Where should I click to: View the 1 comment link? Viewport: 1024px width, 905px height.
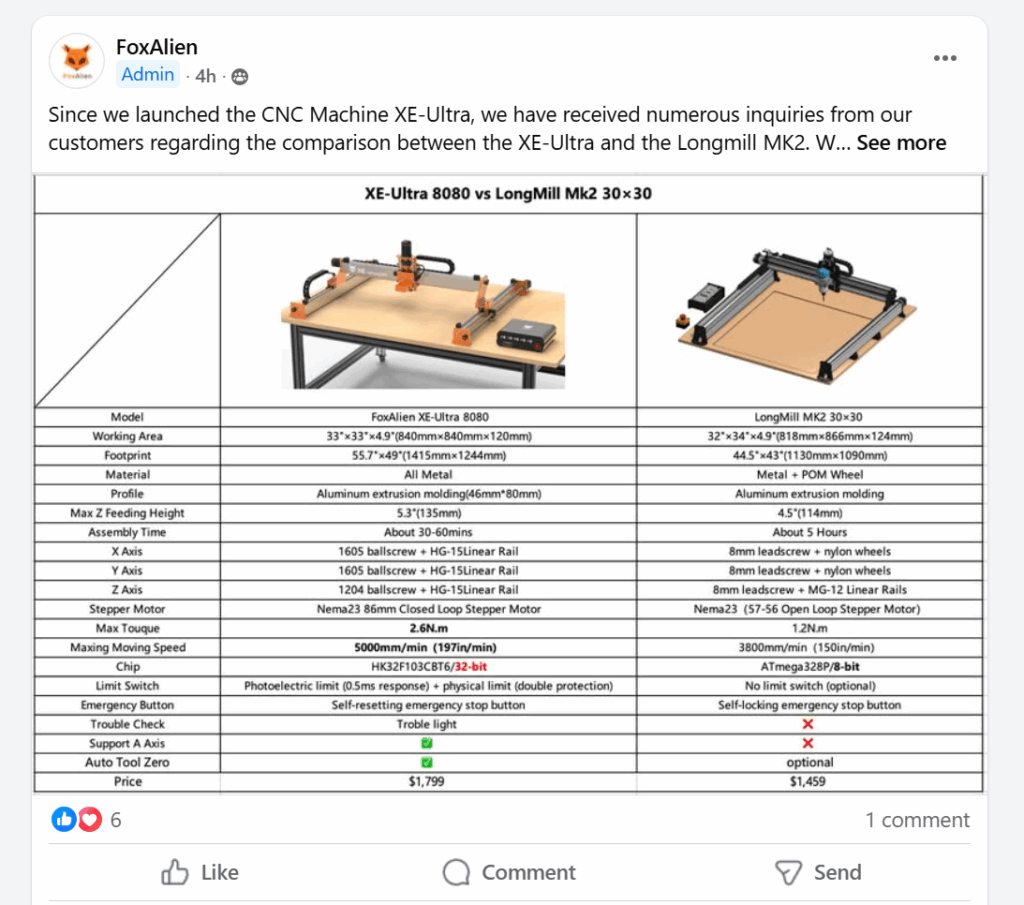(x=917, y=820)
